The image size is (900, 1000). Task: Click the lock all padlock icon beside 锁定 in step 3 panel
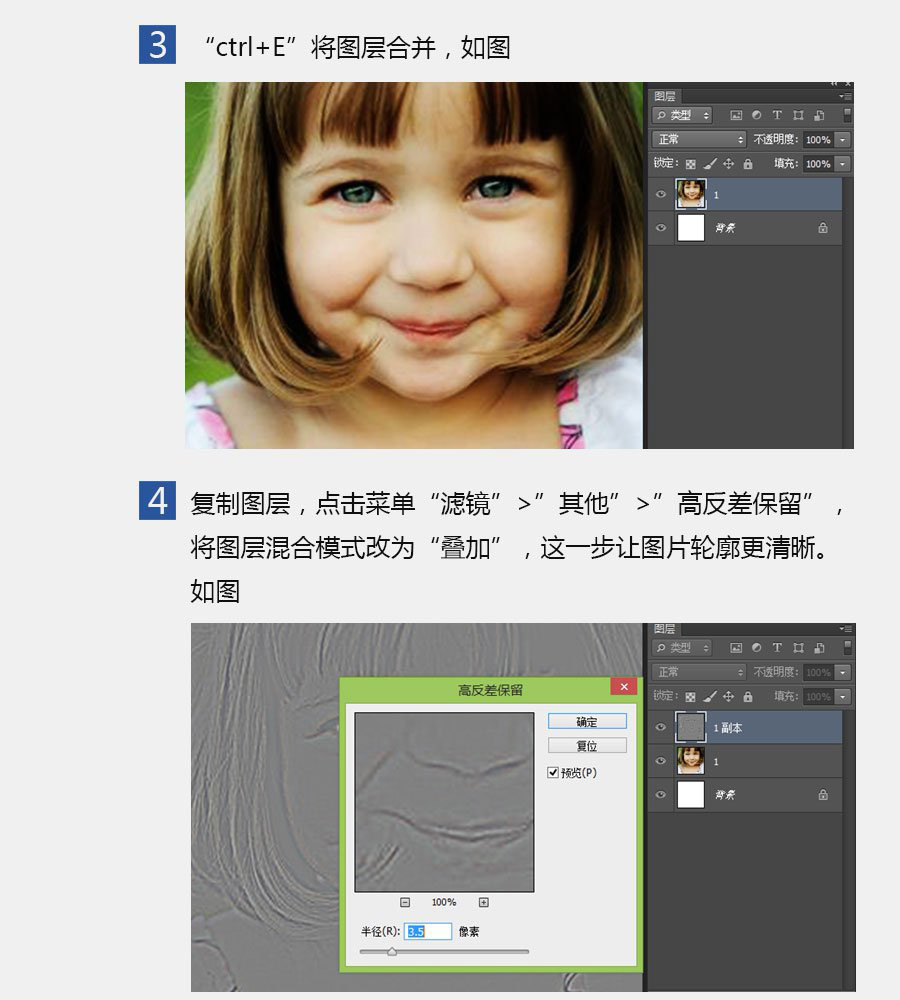point(748,164)
